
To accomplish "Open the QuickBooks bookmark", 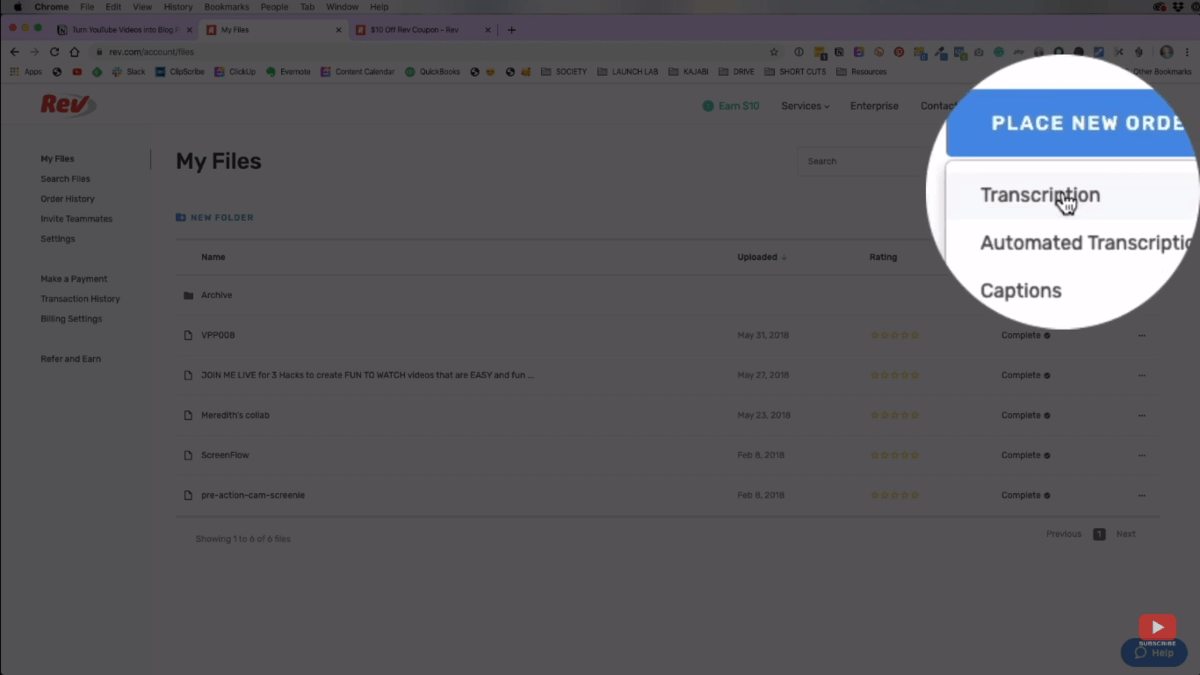I will (433, 72).
